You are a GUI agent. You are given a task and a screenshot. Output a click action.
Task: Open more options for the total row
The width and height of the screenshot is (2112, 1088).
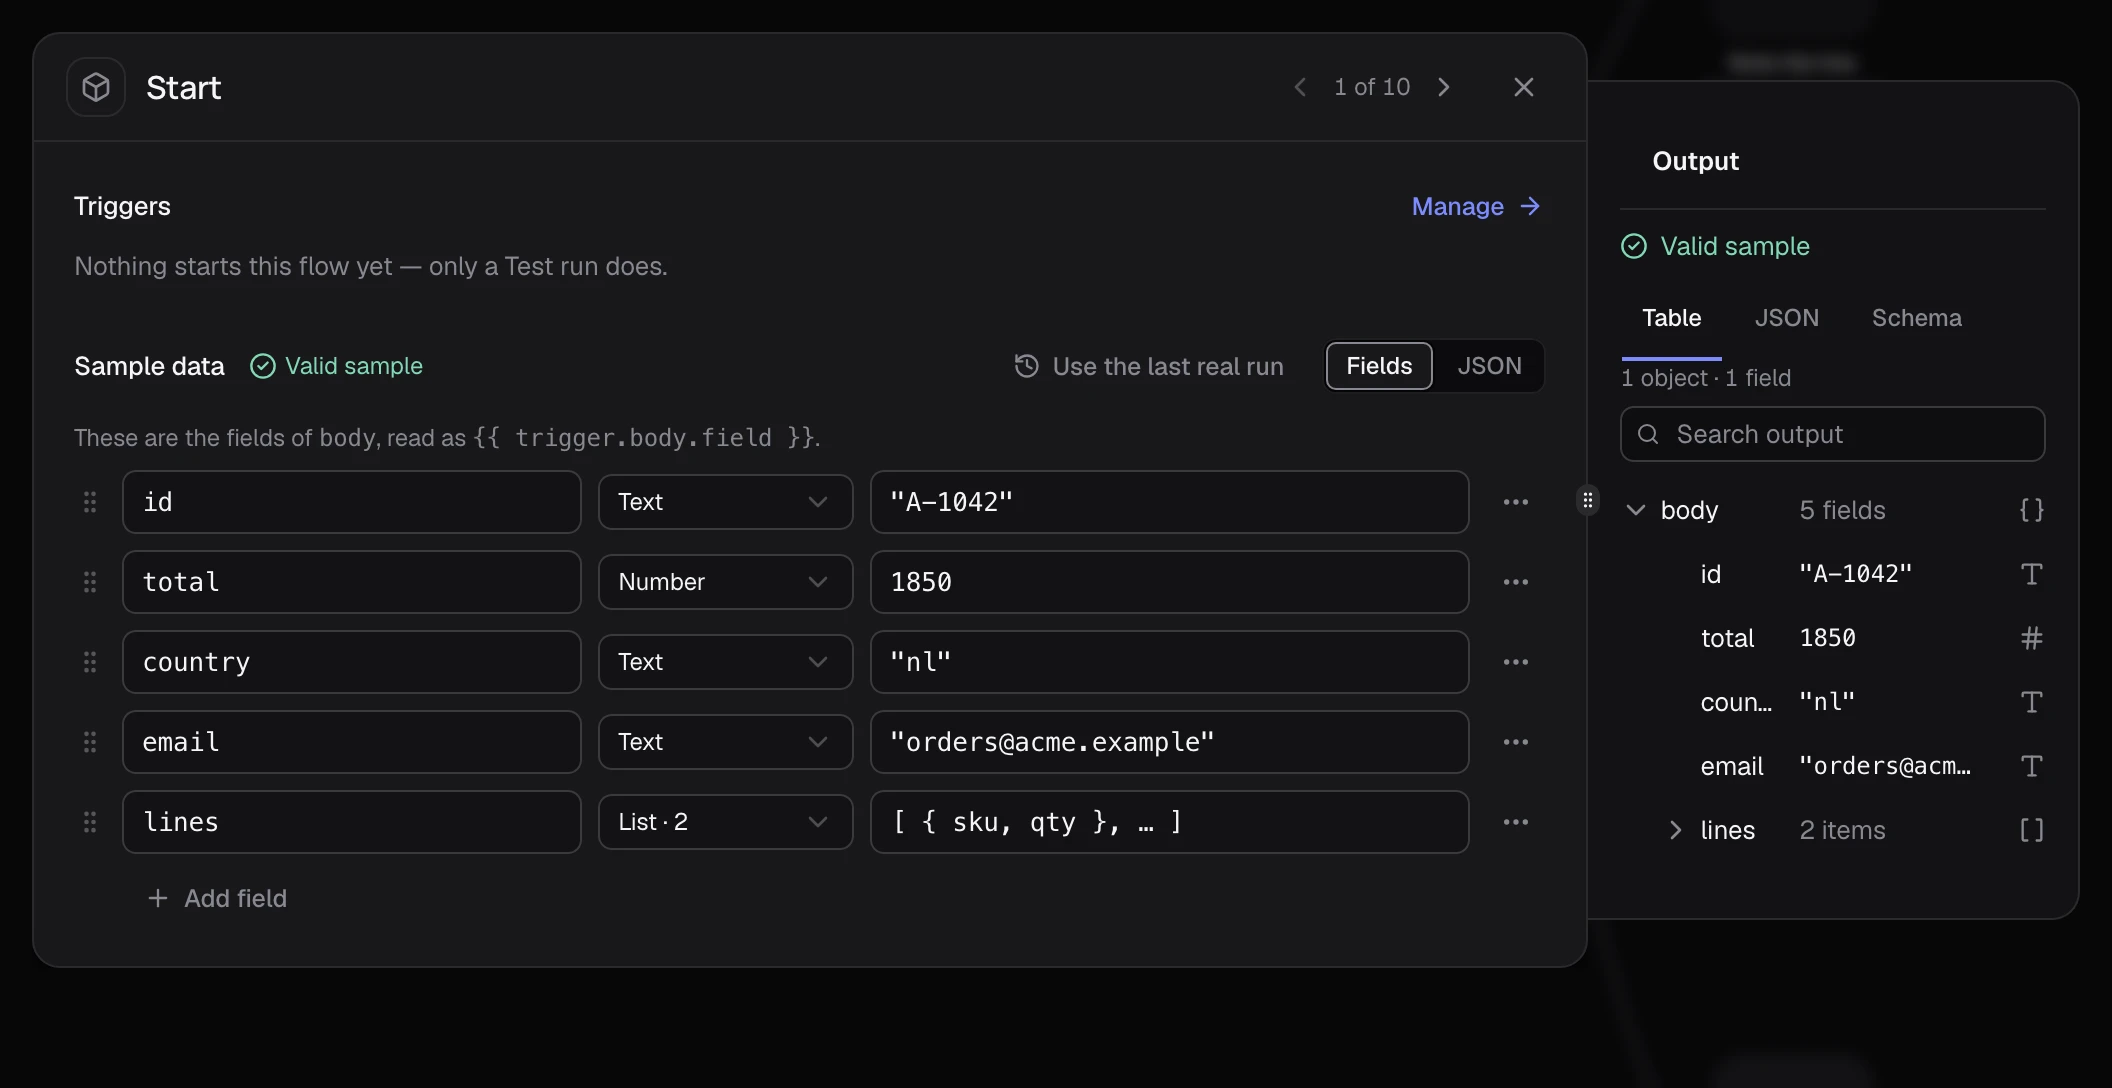click(1515, 582)
